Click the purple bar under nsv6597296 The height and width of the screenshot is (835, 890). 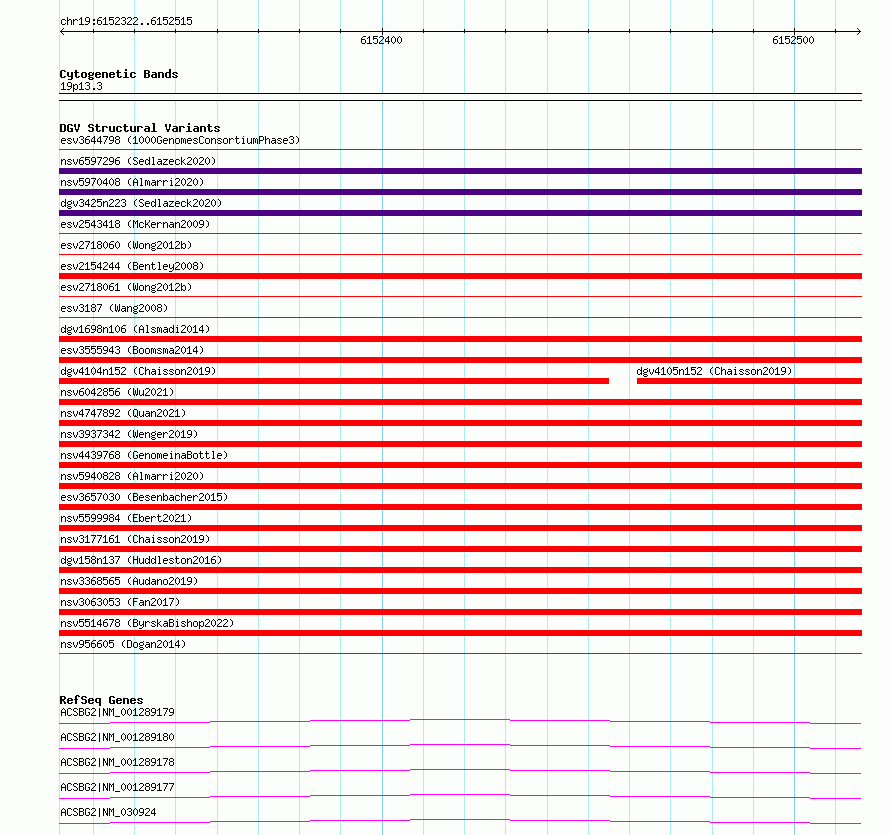(x=460, y=171)
